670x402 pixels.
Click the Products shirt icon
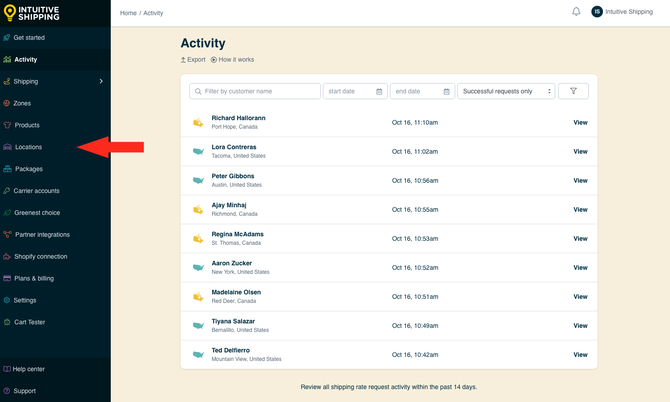point(7,125)
